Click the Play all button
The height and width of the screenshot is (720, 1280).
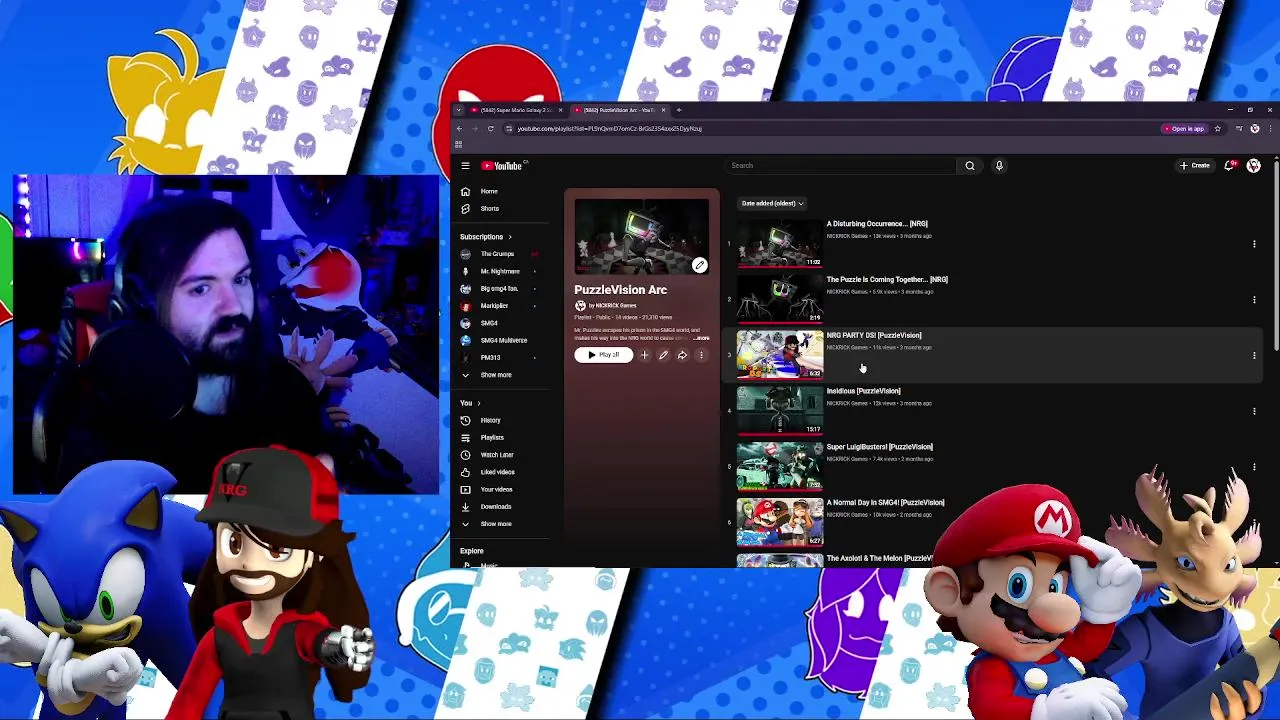pyautogui.click(x=604, y=355)
